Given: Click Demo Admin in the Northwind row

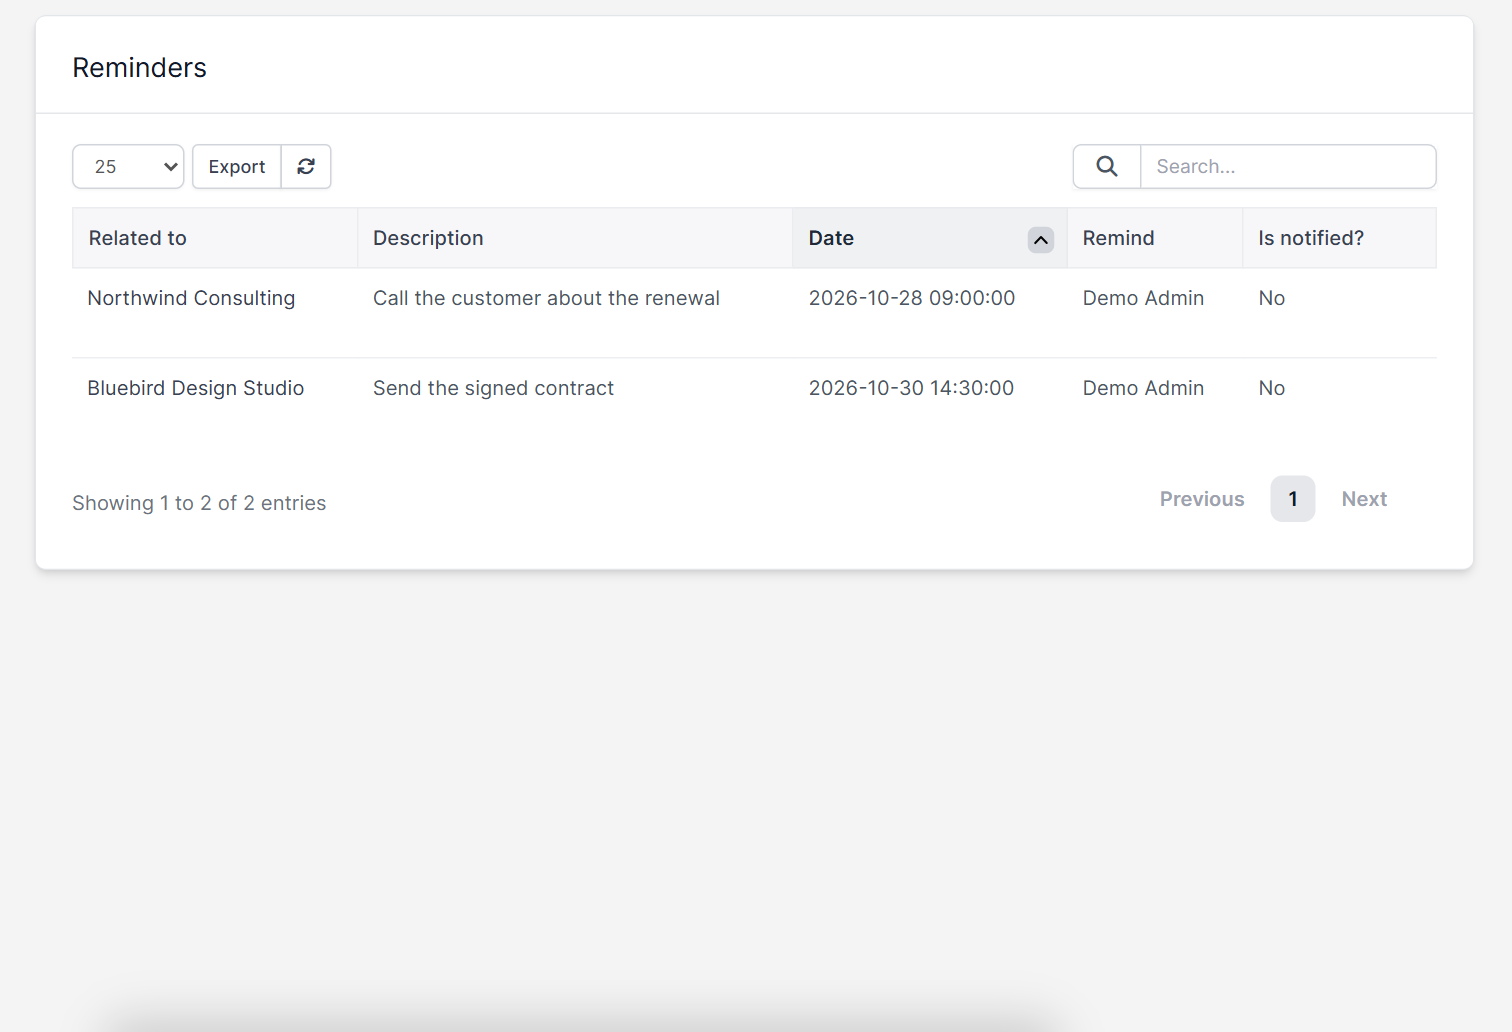Looking at the screenshot, I should tap(1143, 298).
